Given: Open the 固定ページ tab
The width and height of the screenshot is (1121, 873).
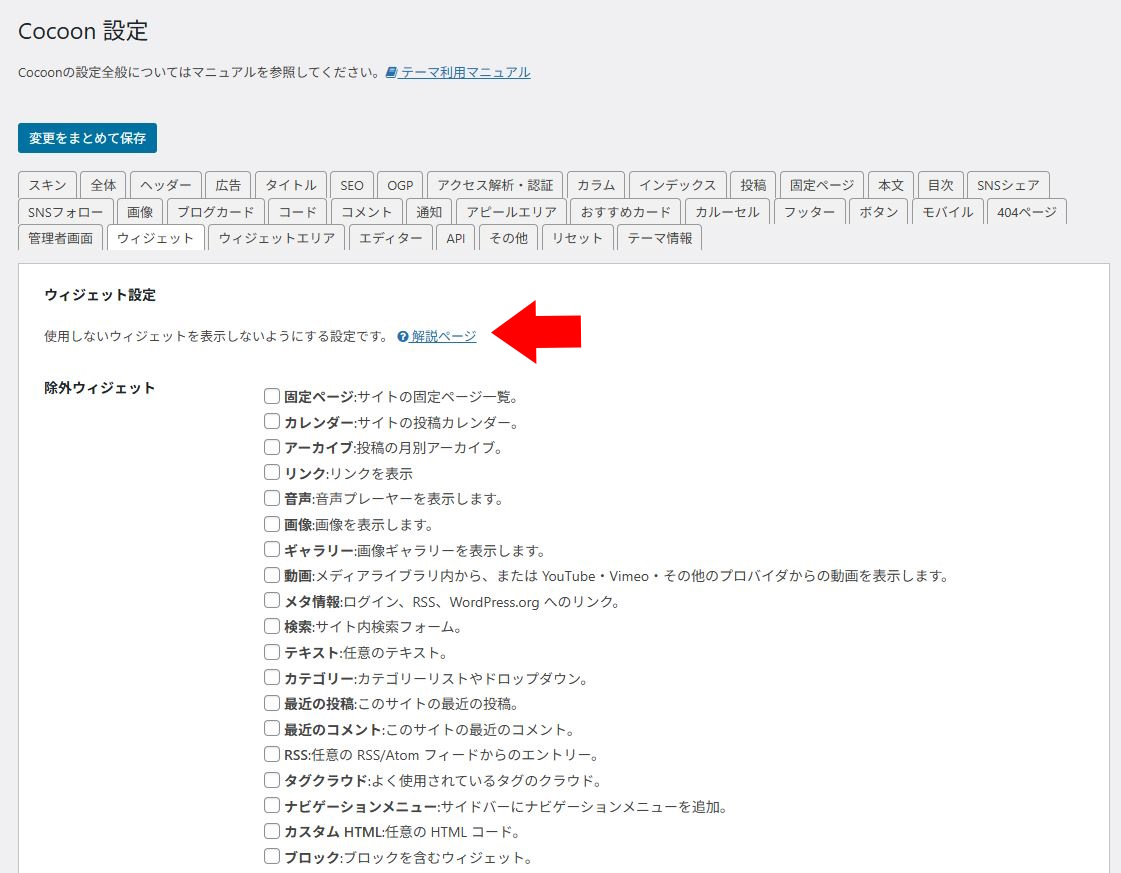Looking at the screenshot, I should tap(822, 185).
